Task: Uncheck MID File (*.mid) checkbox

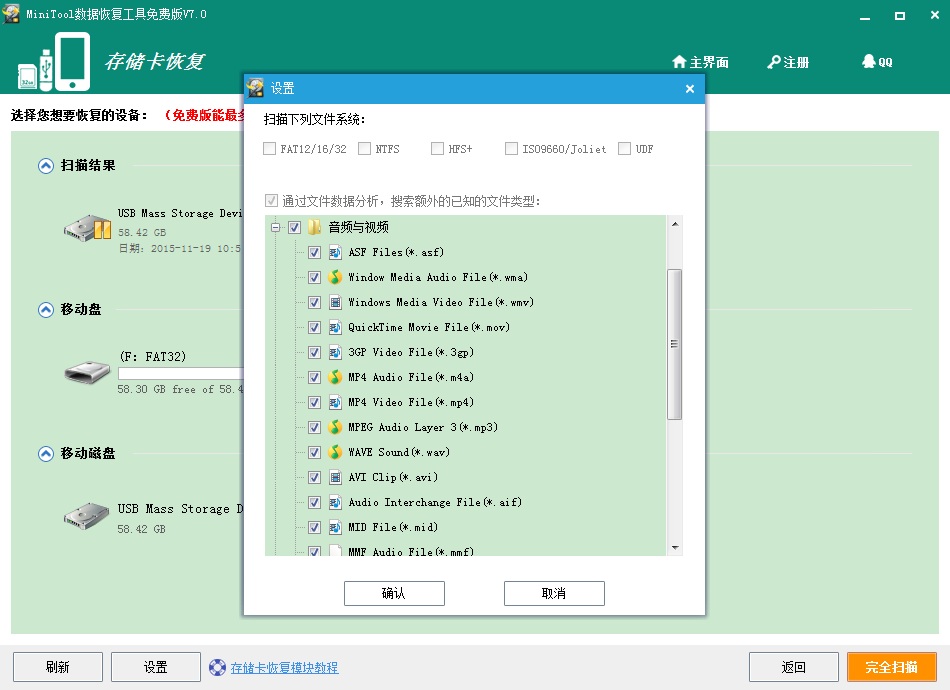Action: [314, 527]
